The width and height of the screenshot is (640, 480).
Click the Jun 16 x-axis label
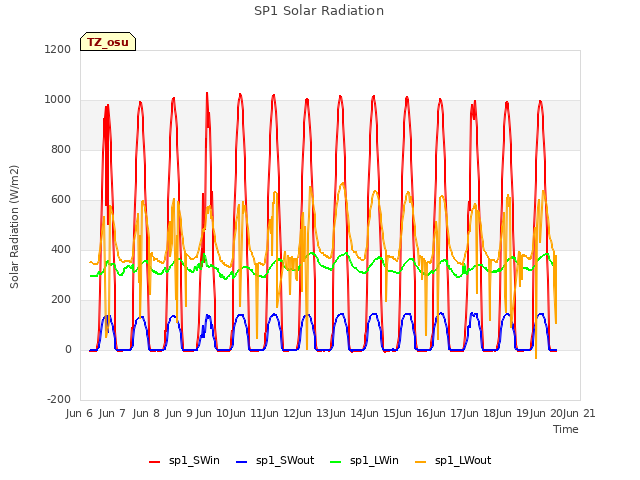point(412,413)
